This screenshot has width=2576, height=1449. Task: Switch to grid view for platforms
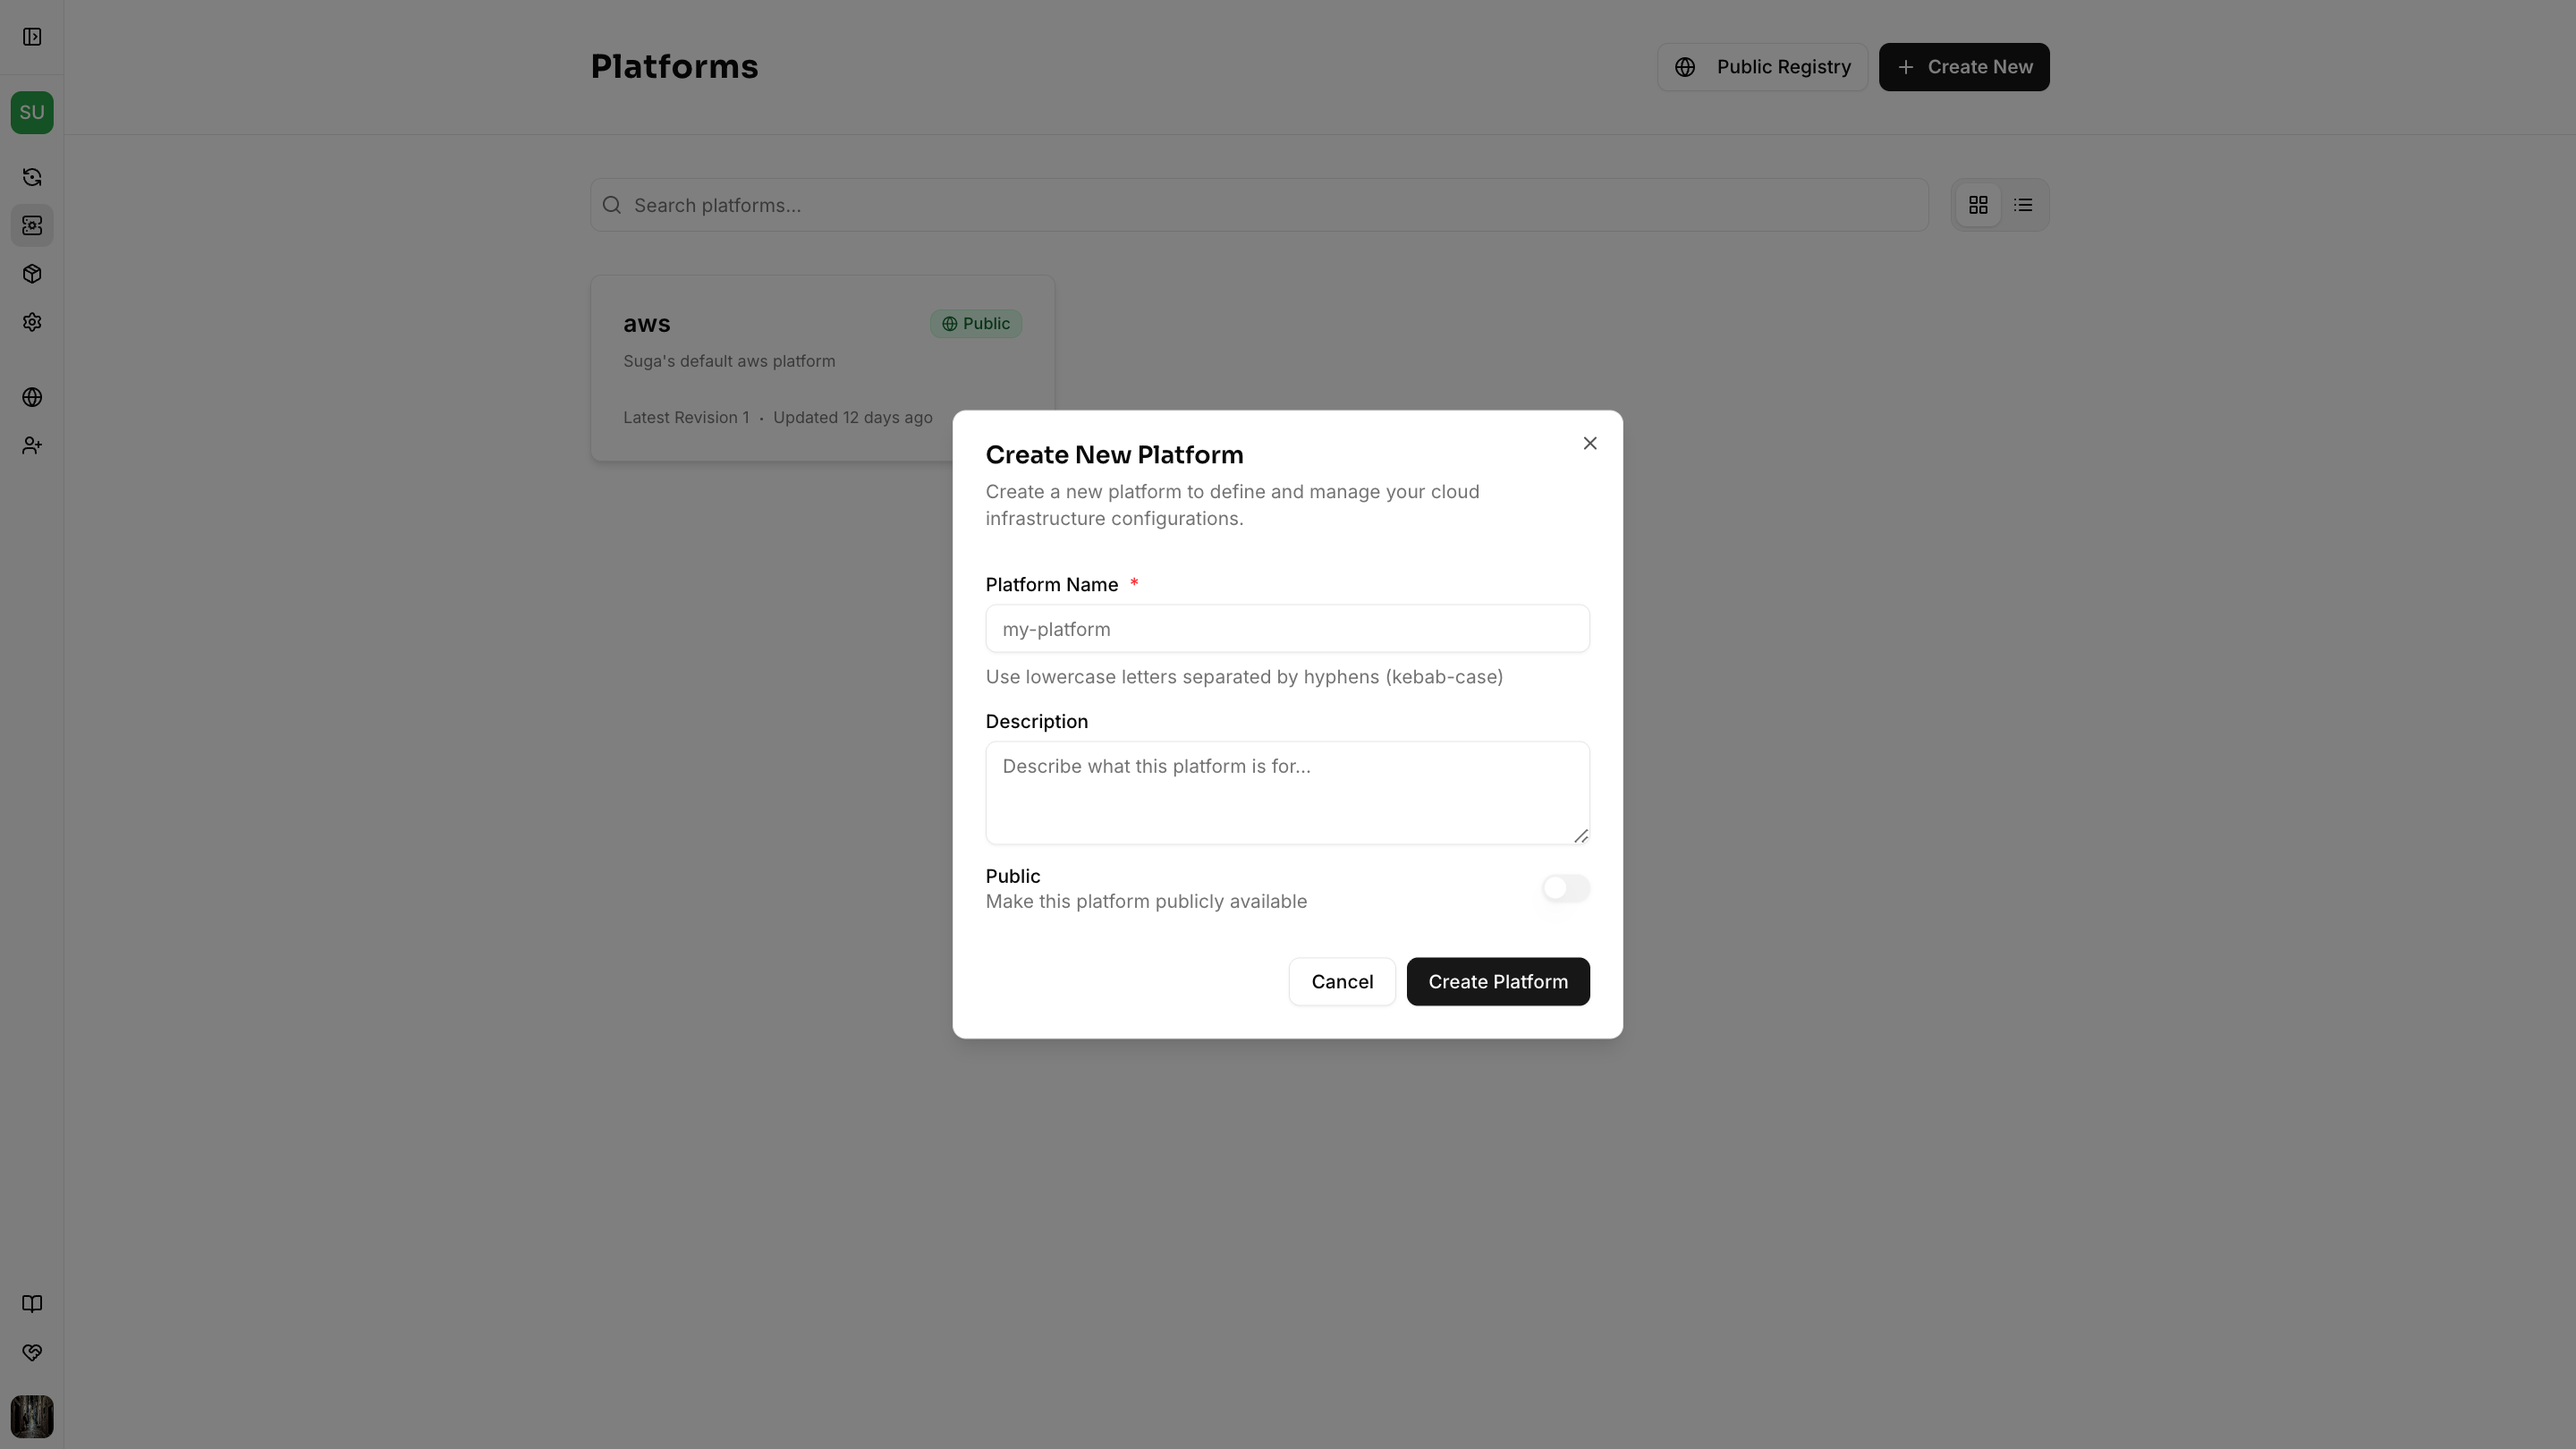click(1978, 204)
